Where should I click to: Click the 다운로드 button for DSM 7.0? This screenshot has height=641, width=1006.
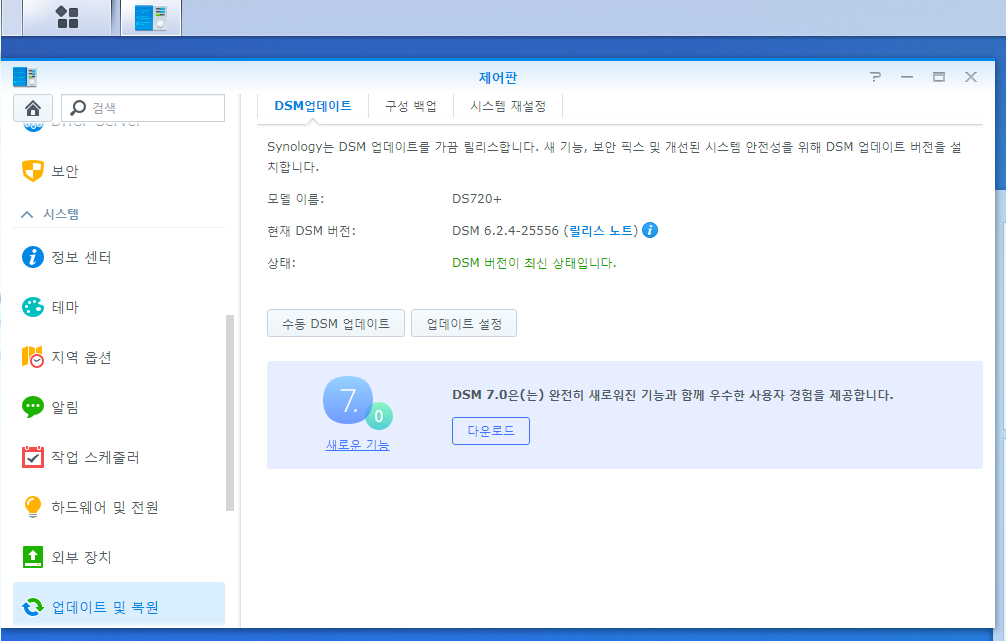[x=491, y=431]
